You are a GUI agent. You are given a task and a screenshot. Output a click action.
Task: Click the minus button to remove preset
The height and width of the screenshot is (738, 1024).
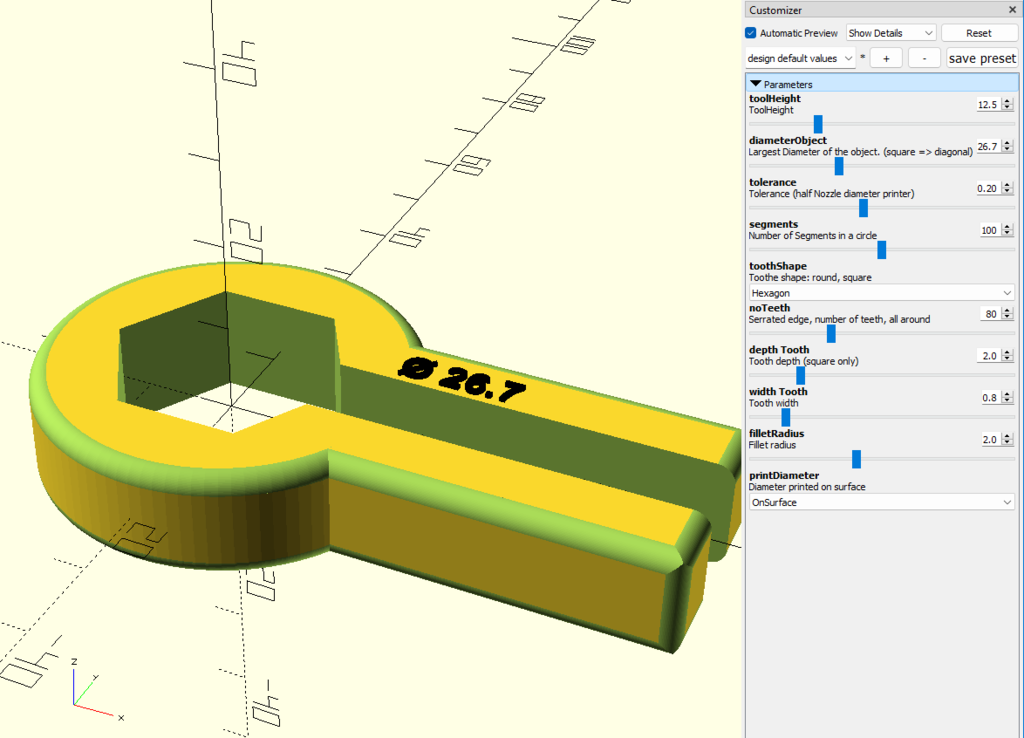(924, 58)
